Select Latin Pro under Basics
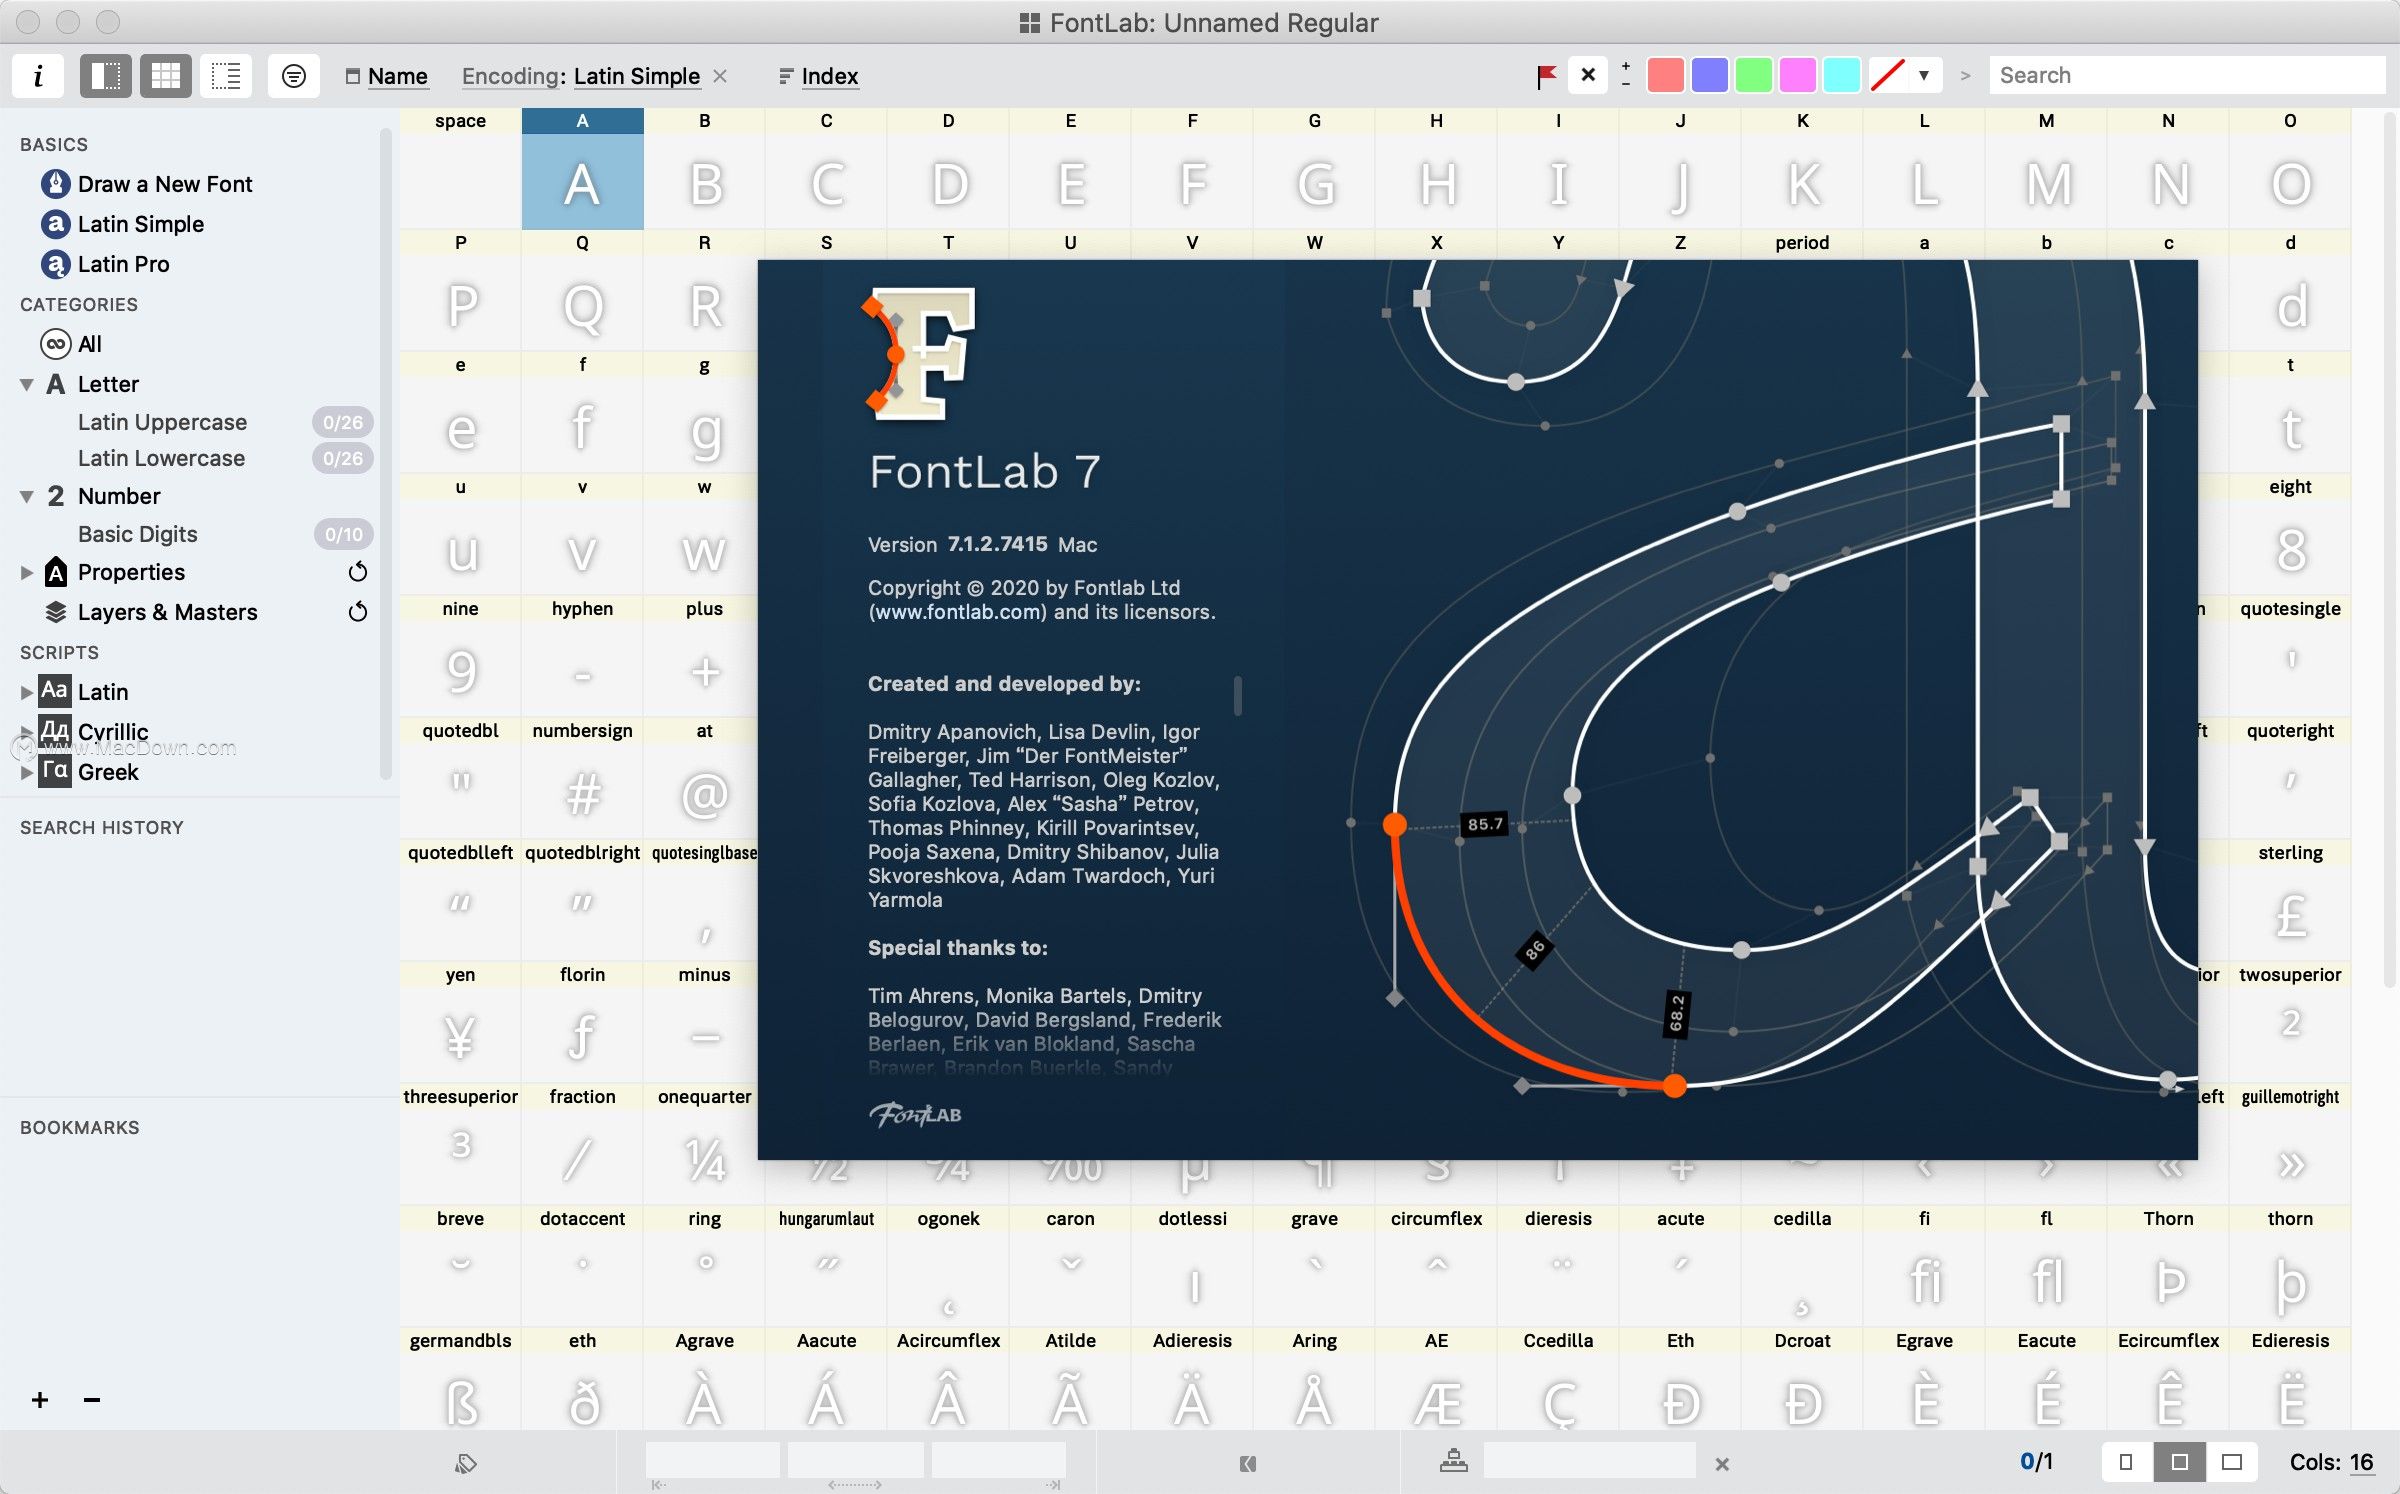This screenshot has width=2400, height=1494. [123, 264]
